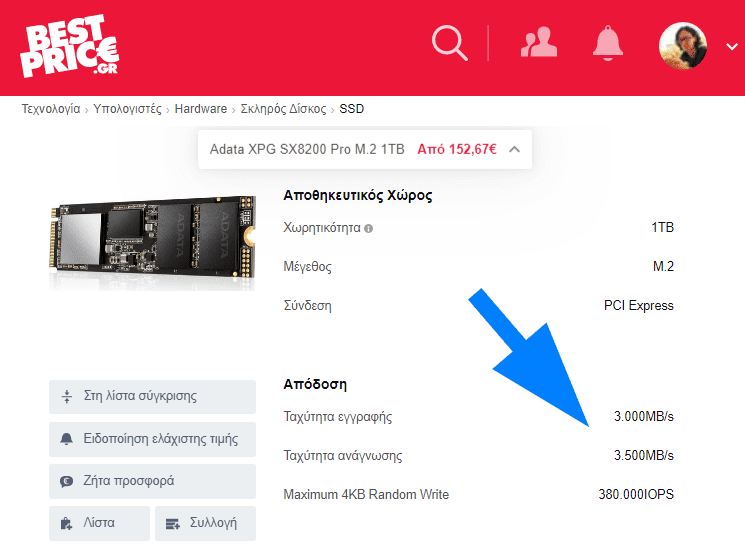The height and width of the screenshot is (552, 745).
Task: Select the 3.500MB/s read speed value
Action: tap(644, 456)
